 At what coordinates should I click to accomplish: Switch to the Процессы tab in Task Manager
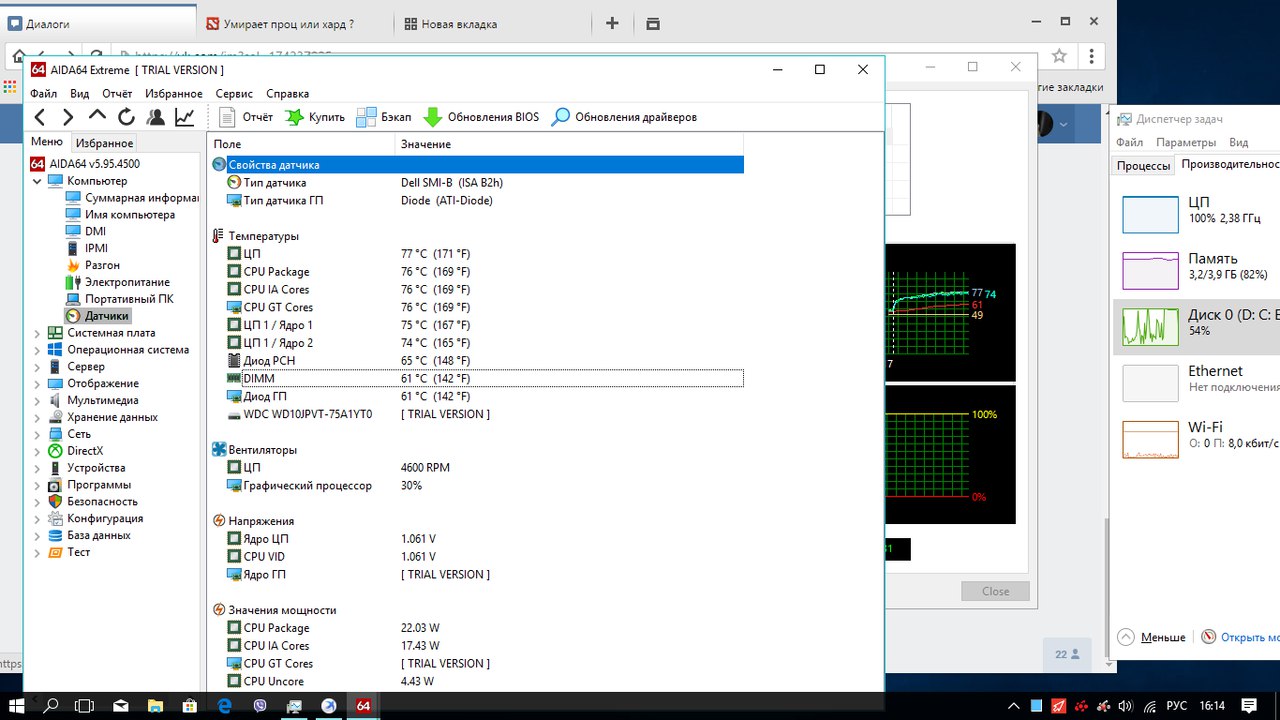point(1143,166)
